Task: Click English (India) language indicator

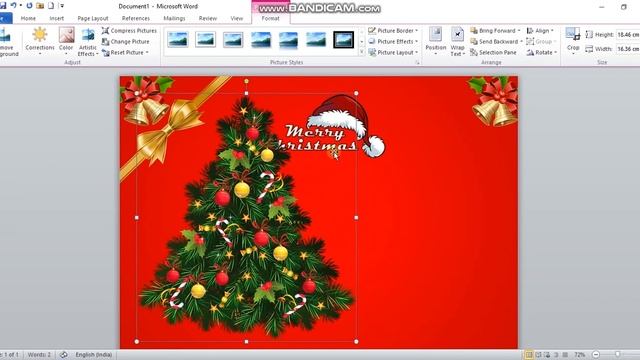Action: pyautogui.click(x=93, y=355)
